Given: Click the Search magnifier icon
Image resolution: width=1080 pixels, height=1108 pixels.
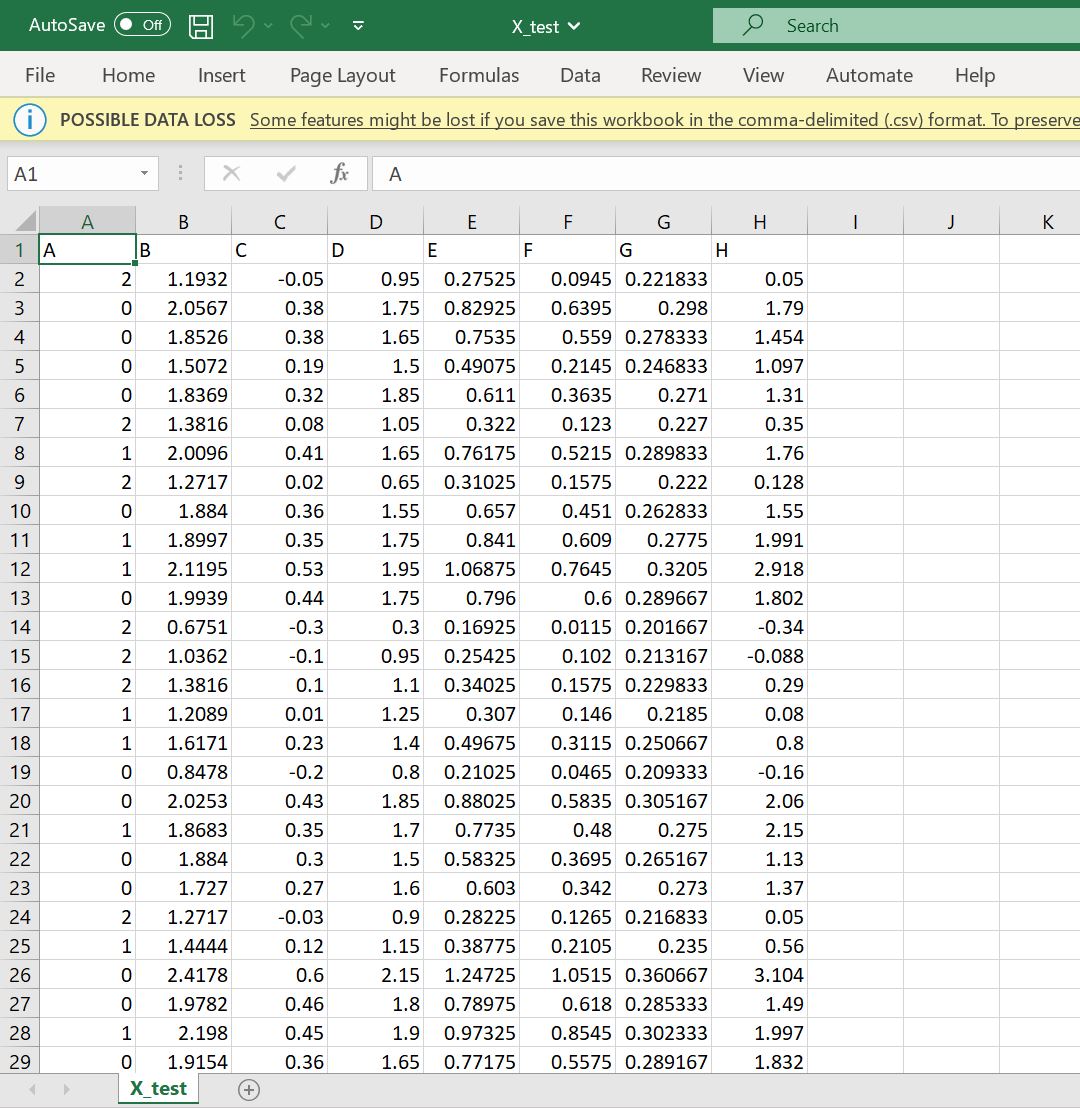Looking at the screenshot, I should click(751, 25).
